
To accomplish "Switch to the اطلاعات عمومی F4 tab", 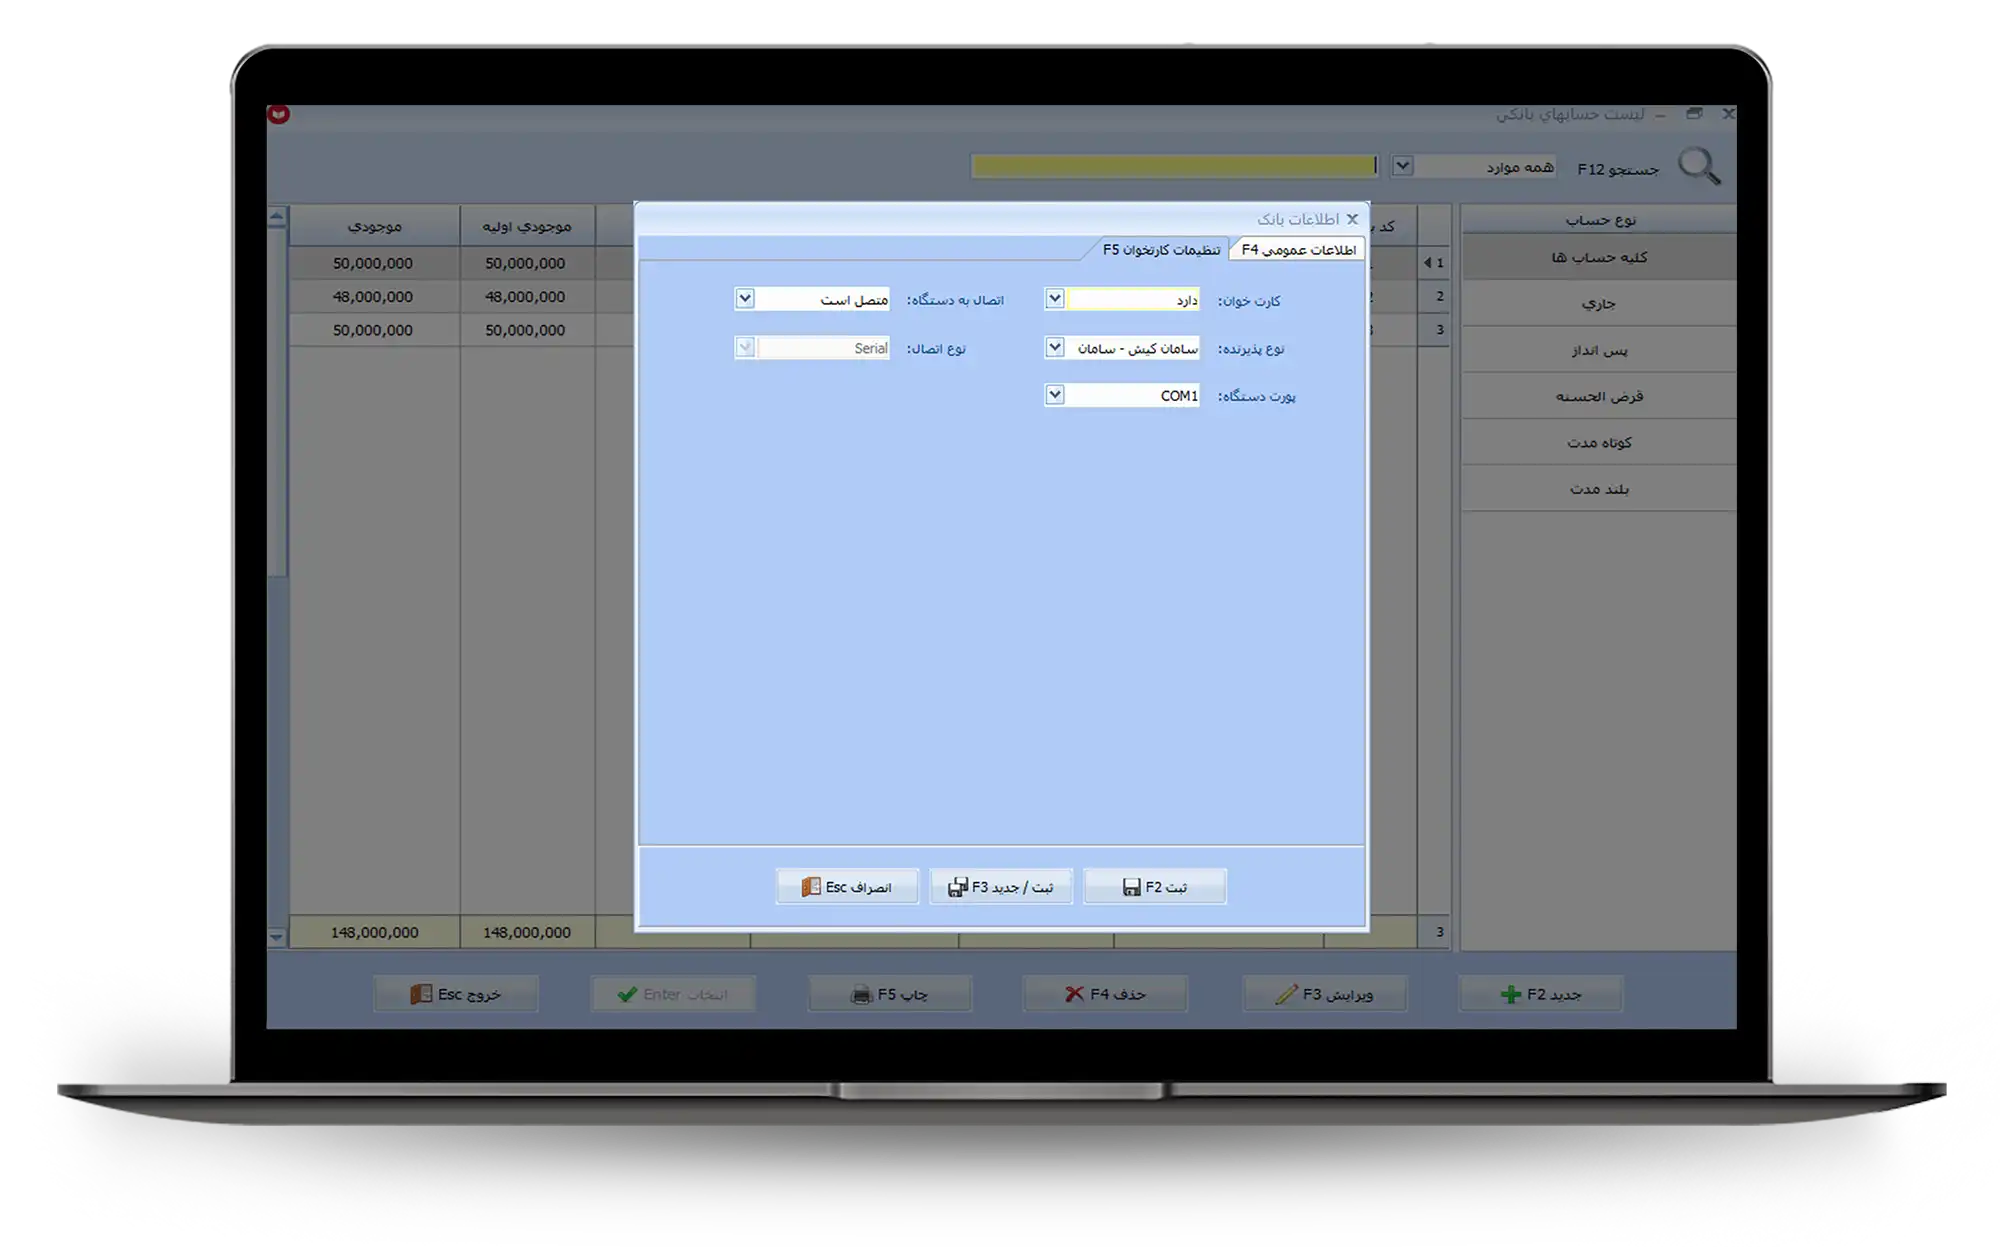I will coord(1298,250).
